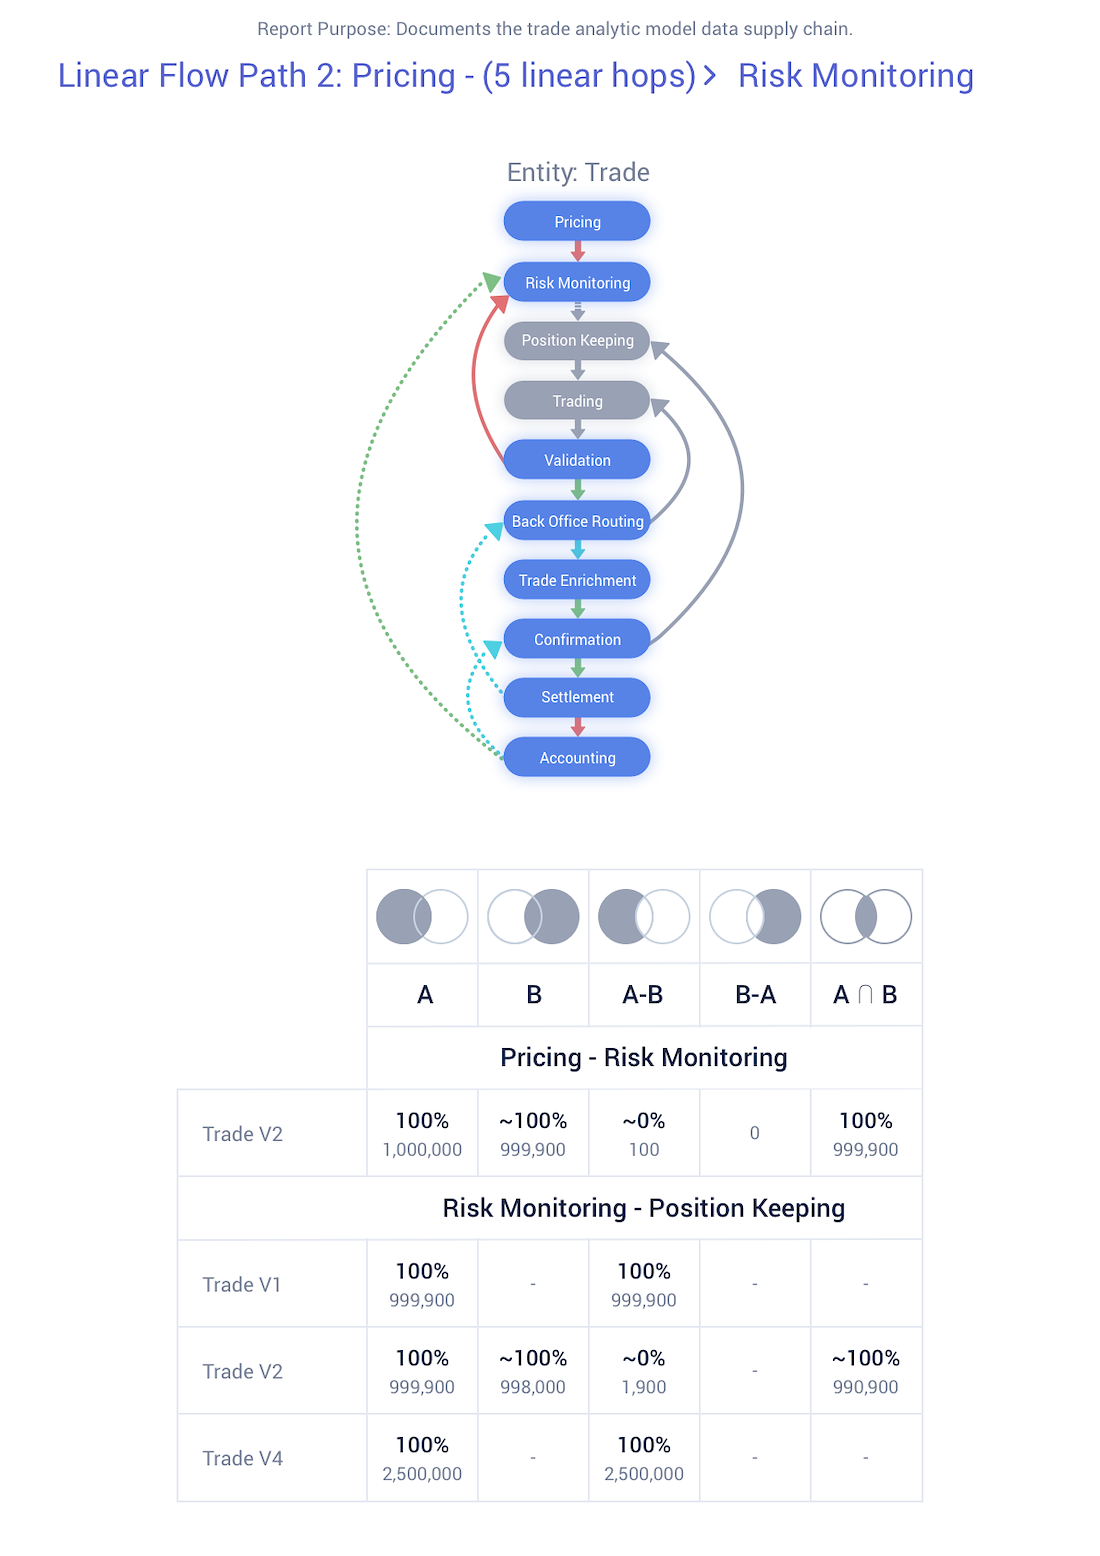Open the Back Office Routing node
This screenshot has height=1556, width=1100.
[x=577, y=520]
